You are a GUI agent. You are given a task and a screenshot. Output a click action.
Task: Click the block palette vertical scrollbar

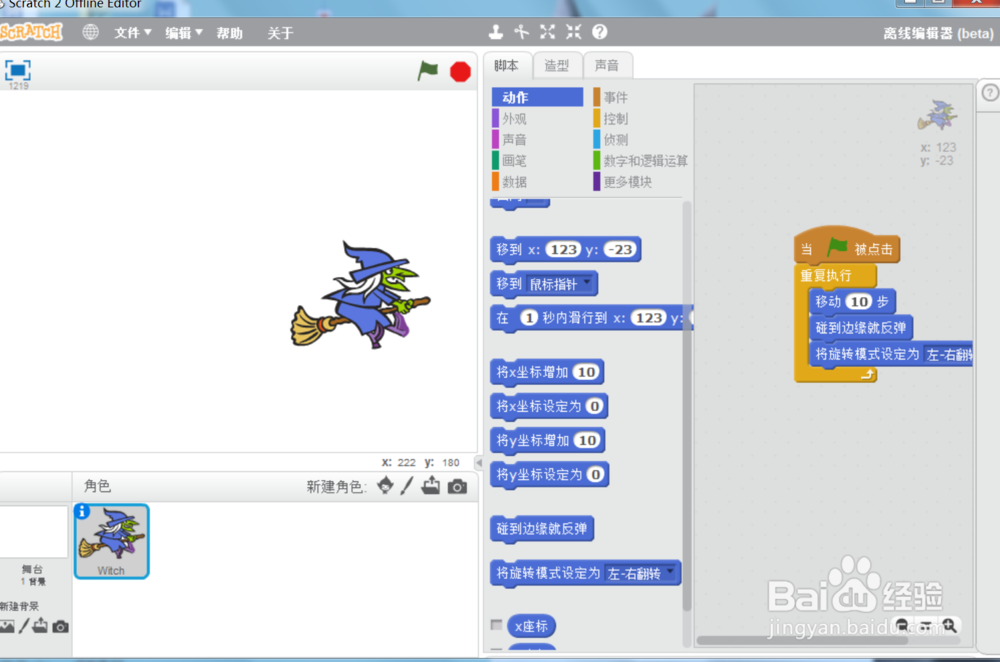click(687, 406)
